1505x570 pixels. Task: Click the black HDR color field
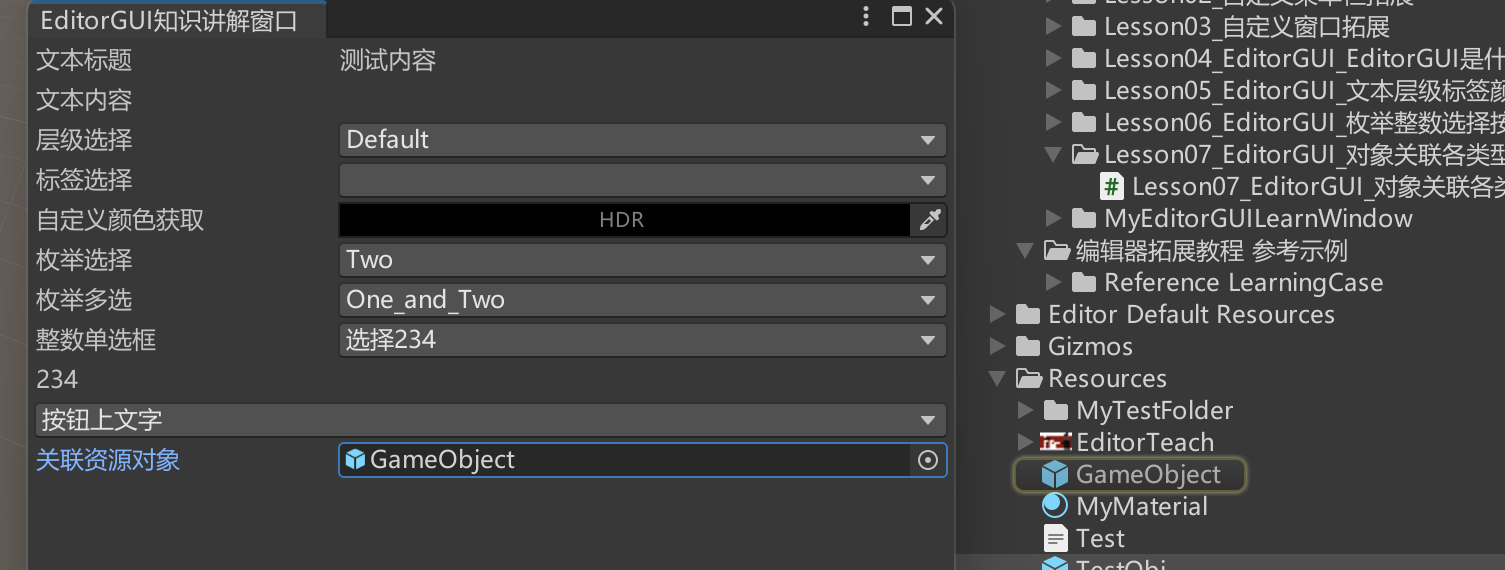(624, 220)
